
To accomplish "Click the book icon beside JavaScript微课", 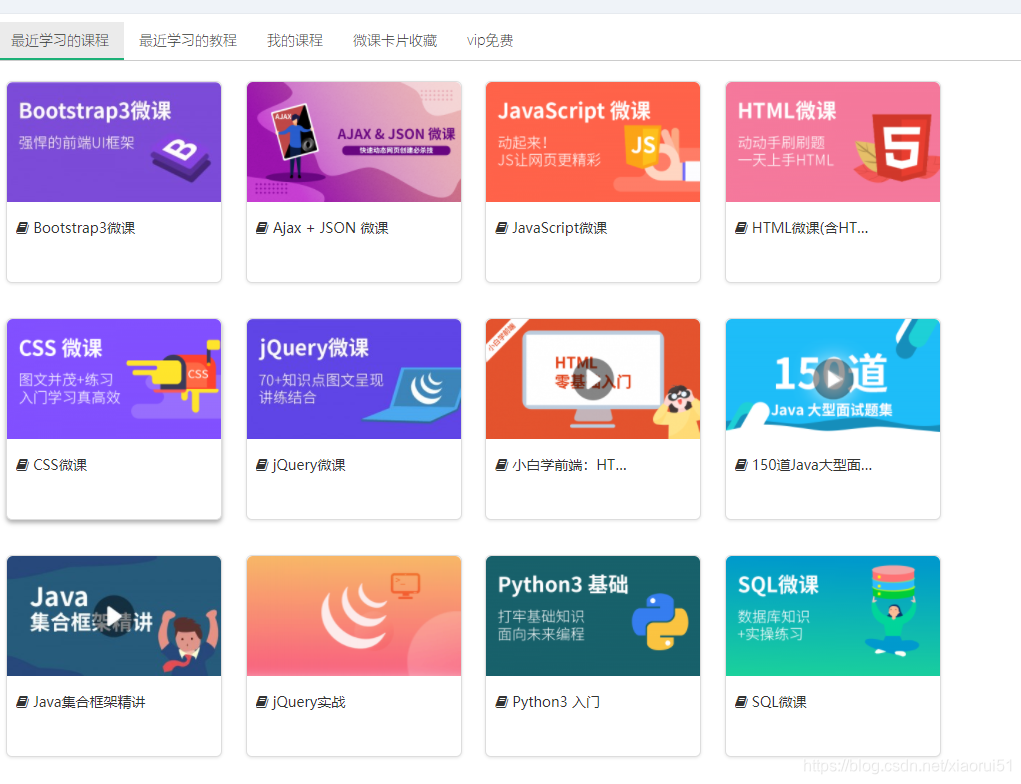I will 502,227.
